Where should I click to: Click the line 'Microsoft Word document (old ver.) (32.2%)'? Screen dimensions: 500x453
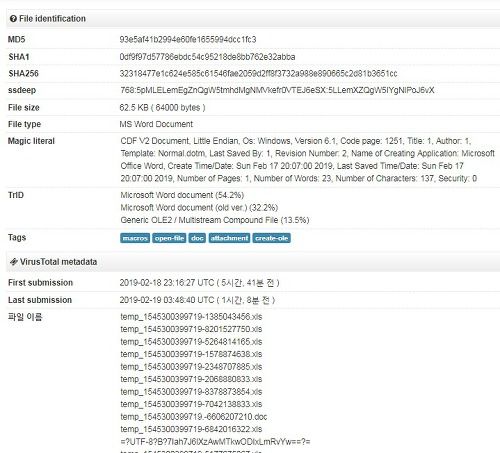[199, 207]
